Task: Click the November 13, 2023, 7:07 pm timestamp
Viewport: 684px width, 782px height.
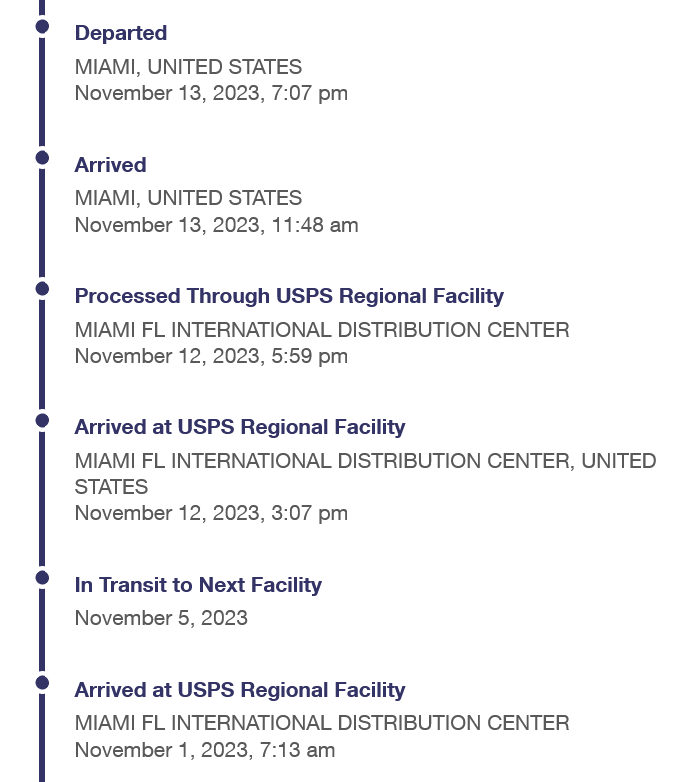Action: (x=211, y=93)
